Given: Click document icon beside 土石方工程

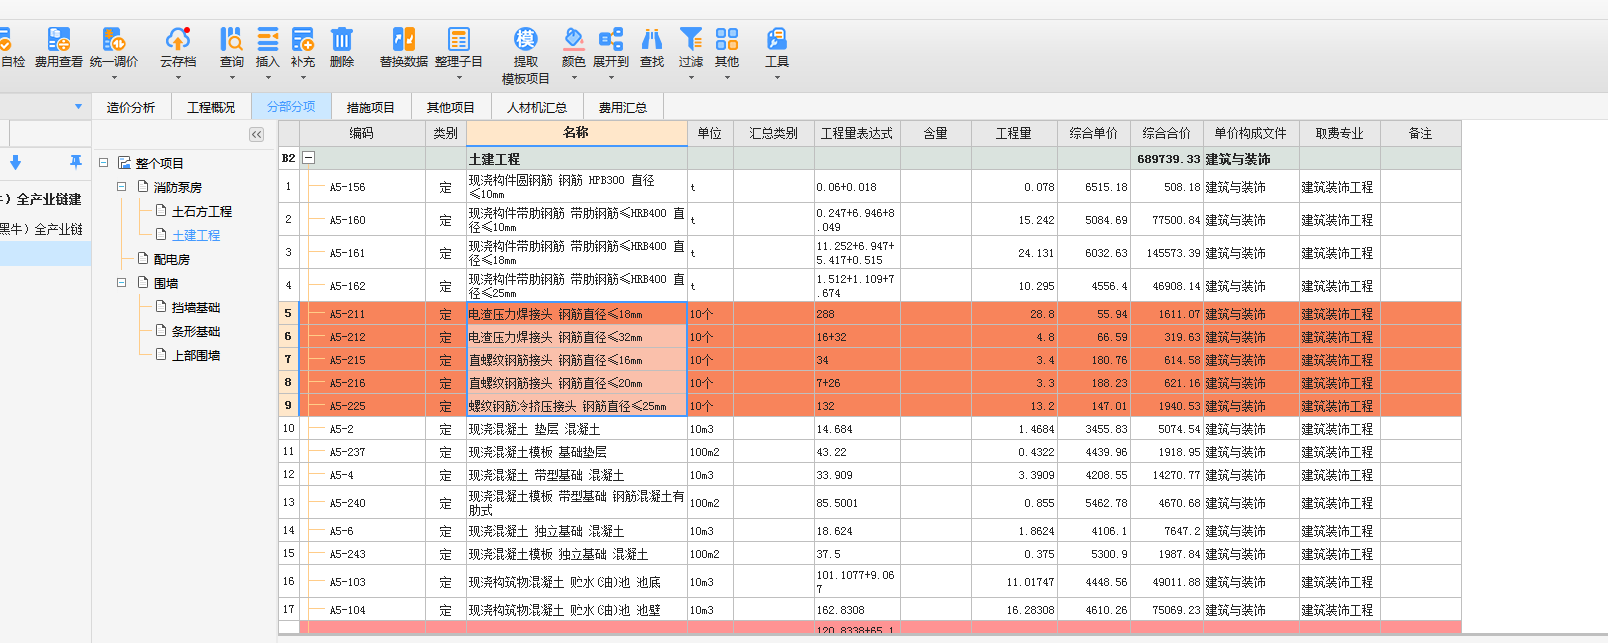Looking at the screenshot, I should [161, 210].
